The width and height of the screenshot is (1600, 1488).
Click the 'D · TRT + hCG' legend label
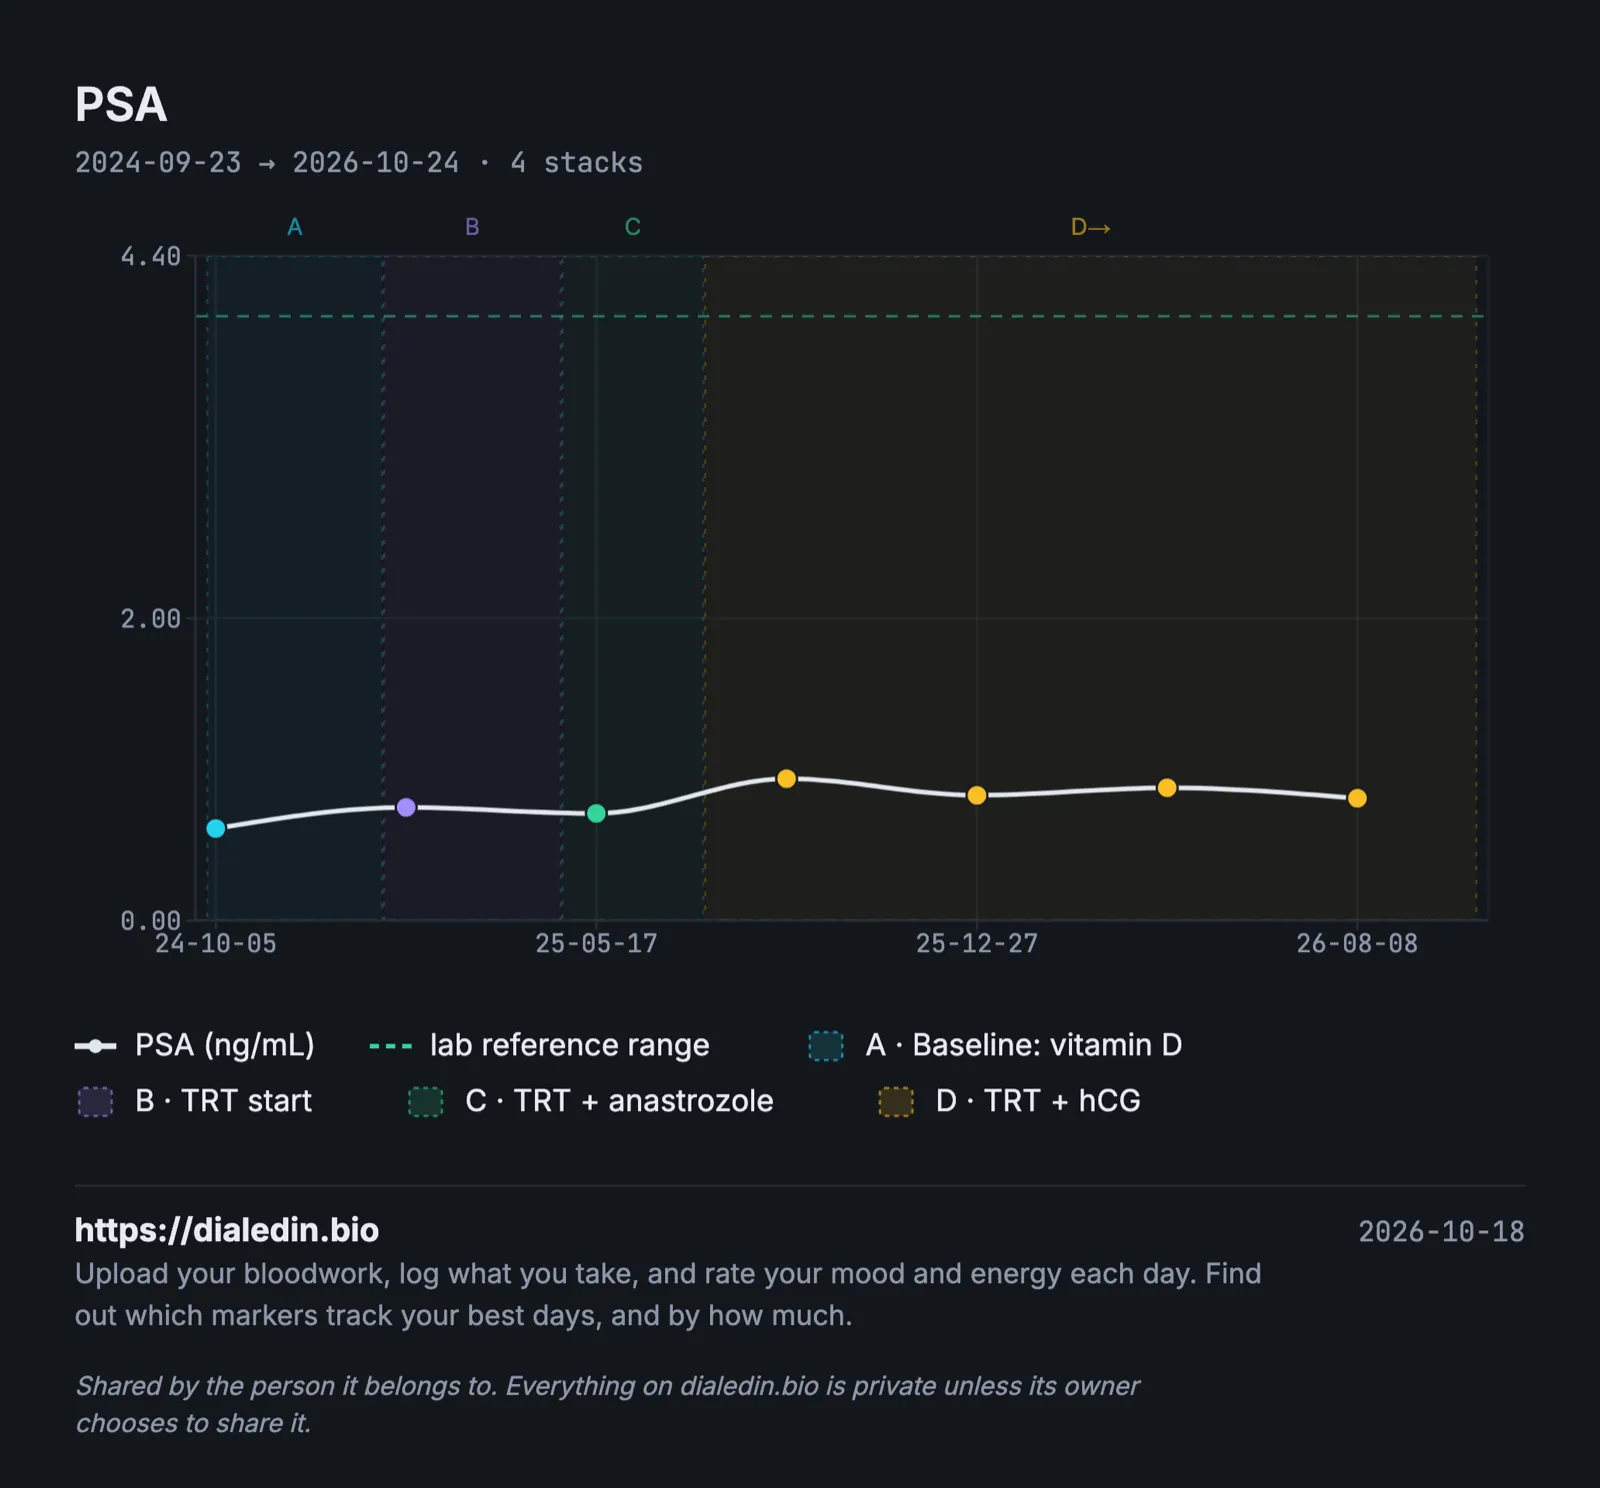1038,1101
